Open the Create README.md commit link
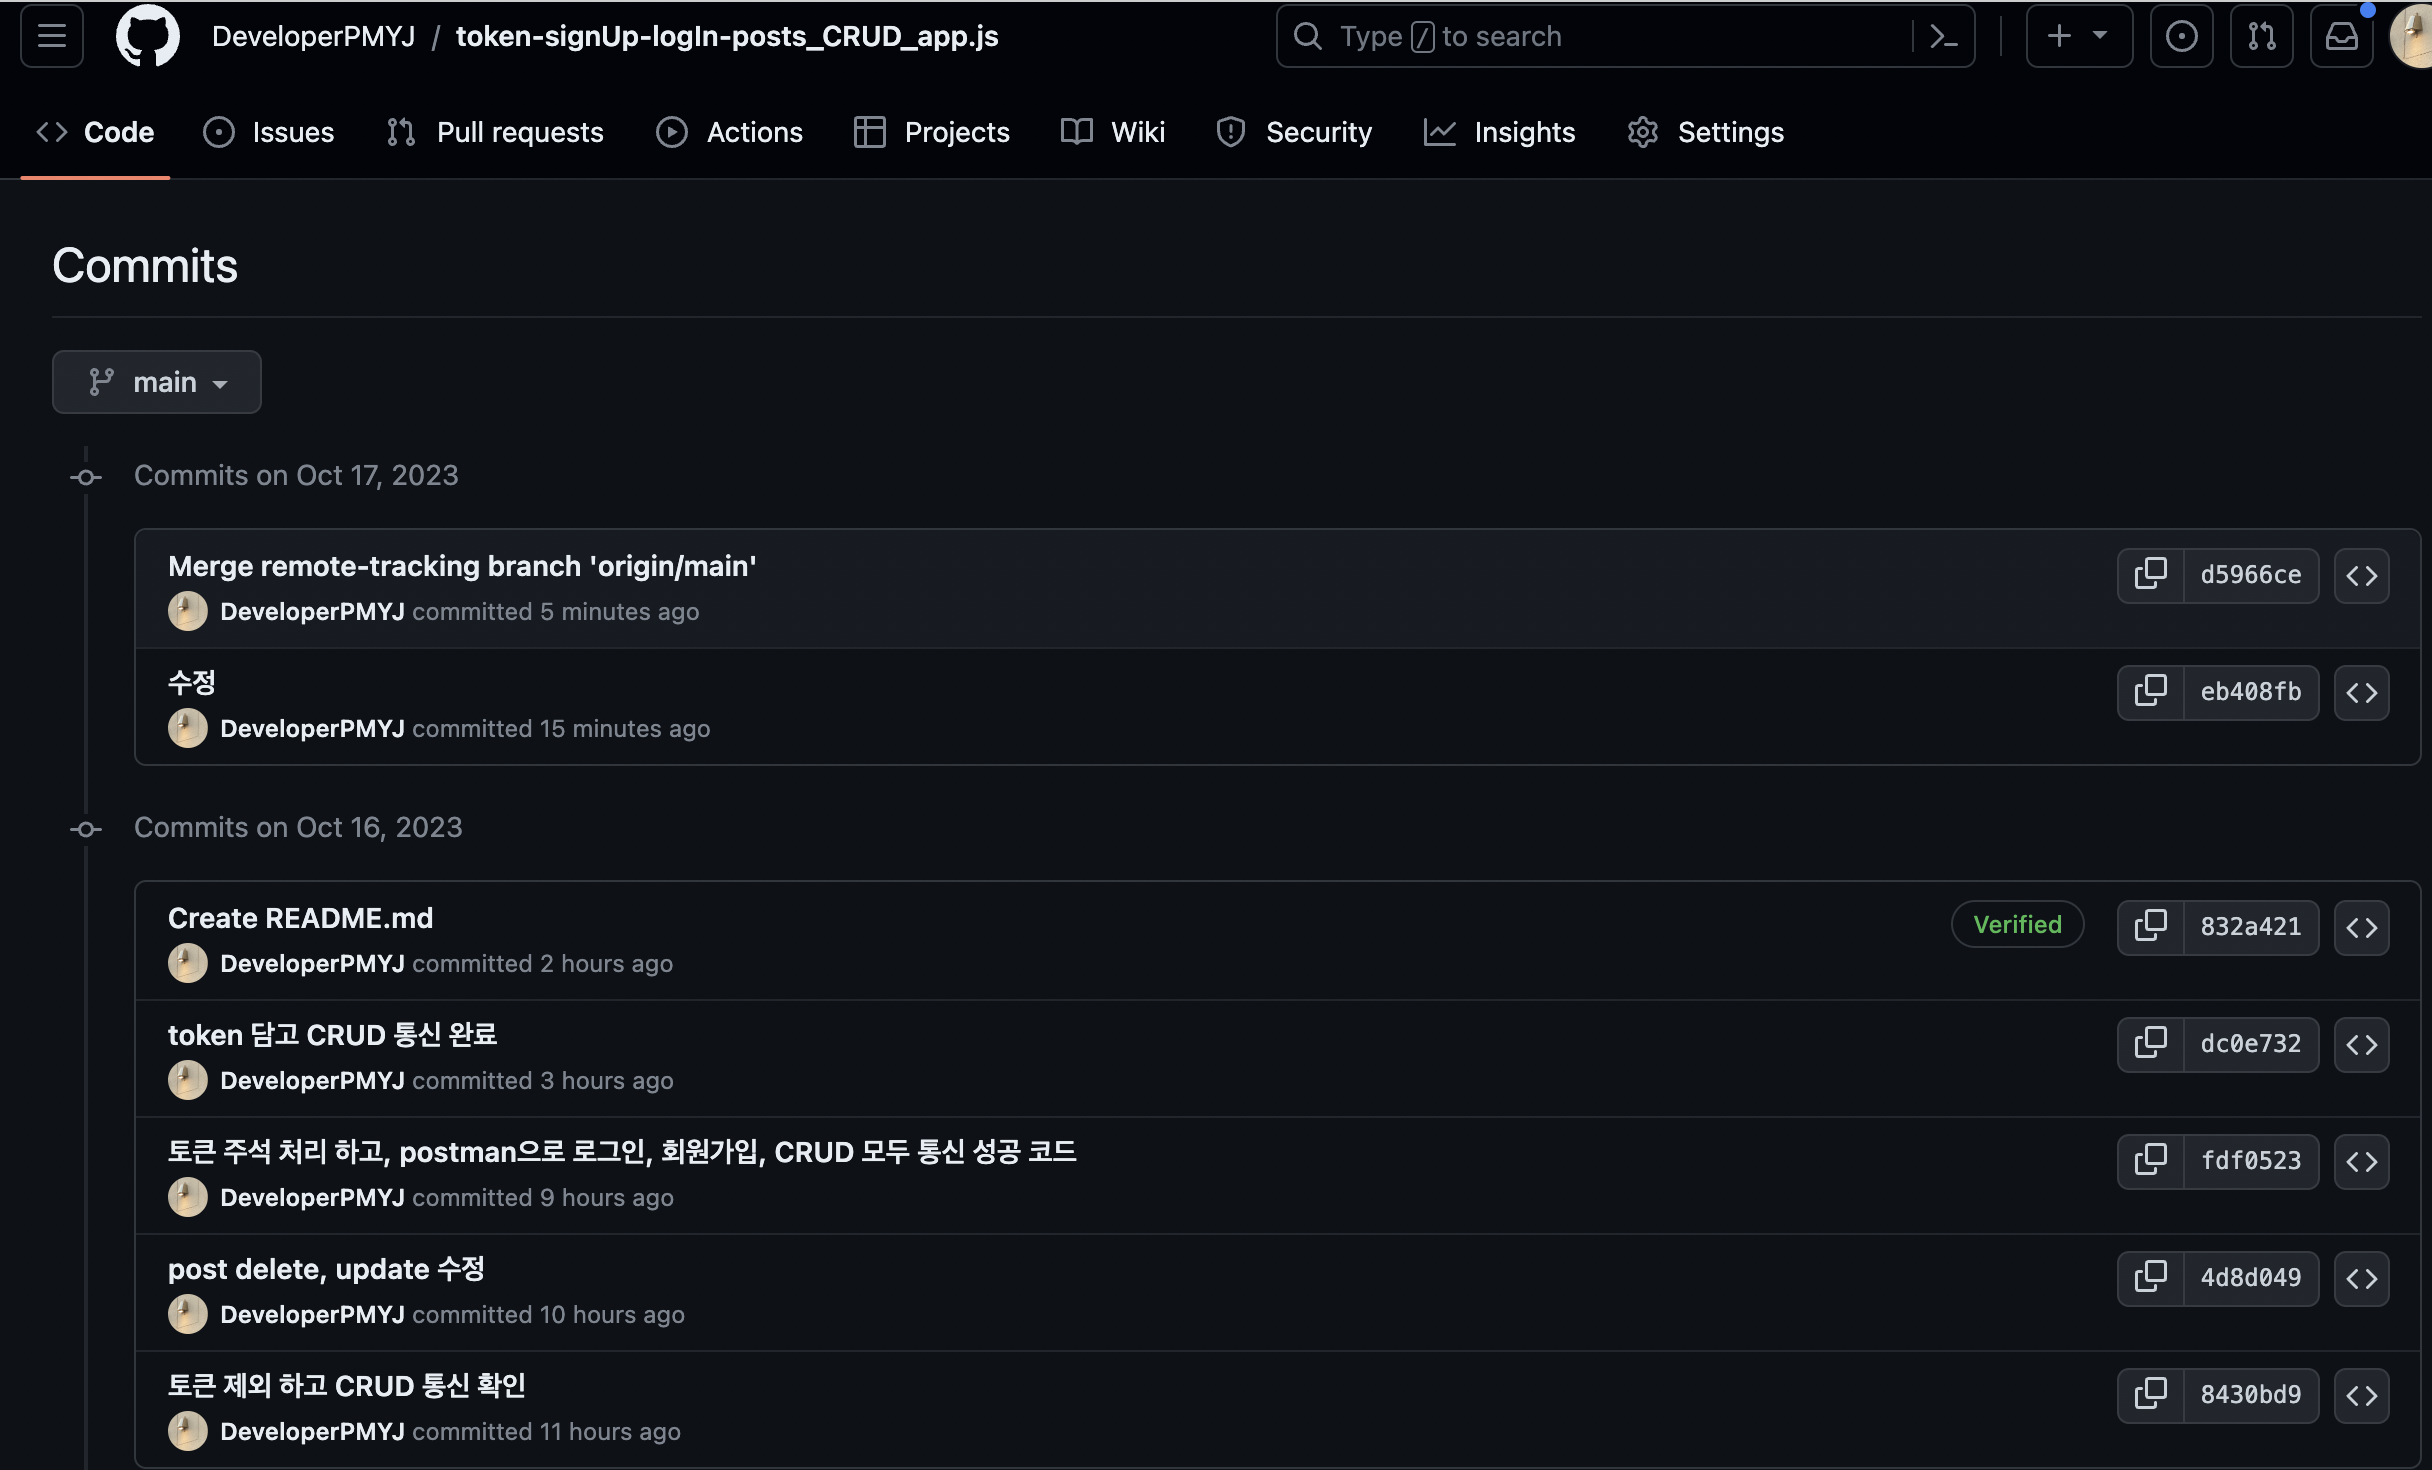Screen dimensions: 2432x1470 click(x=300, y=918)
